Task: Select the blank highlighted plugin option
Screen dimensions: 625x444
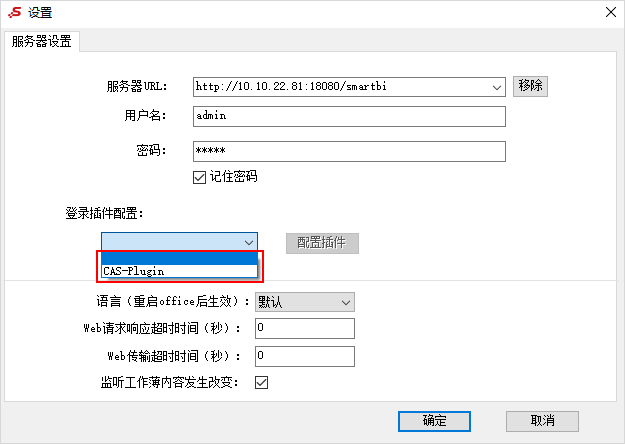Action: 180,258
